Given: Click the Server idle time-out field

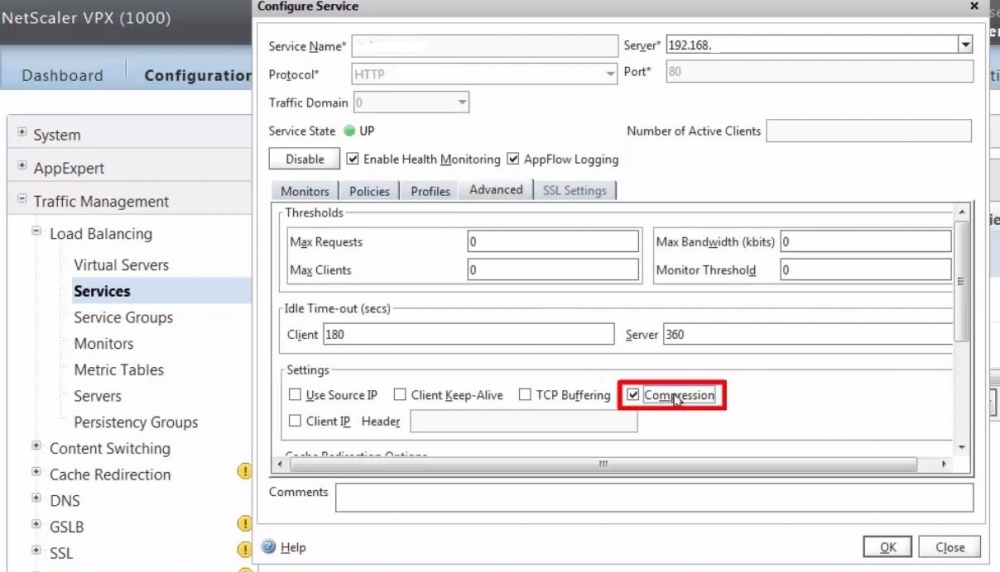Looking at the screenshot, I should (x=808, y=334).
